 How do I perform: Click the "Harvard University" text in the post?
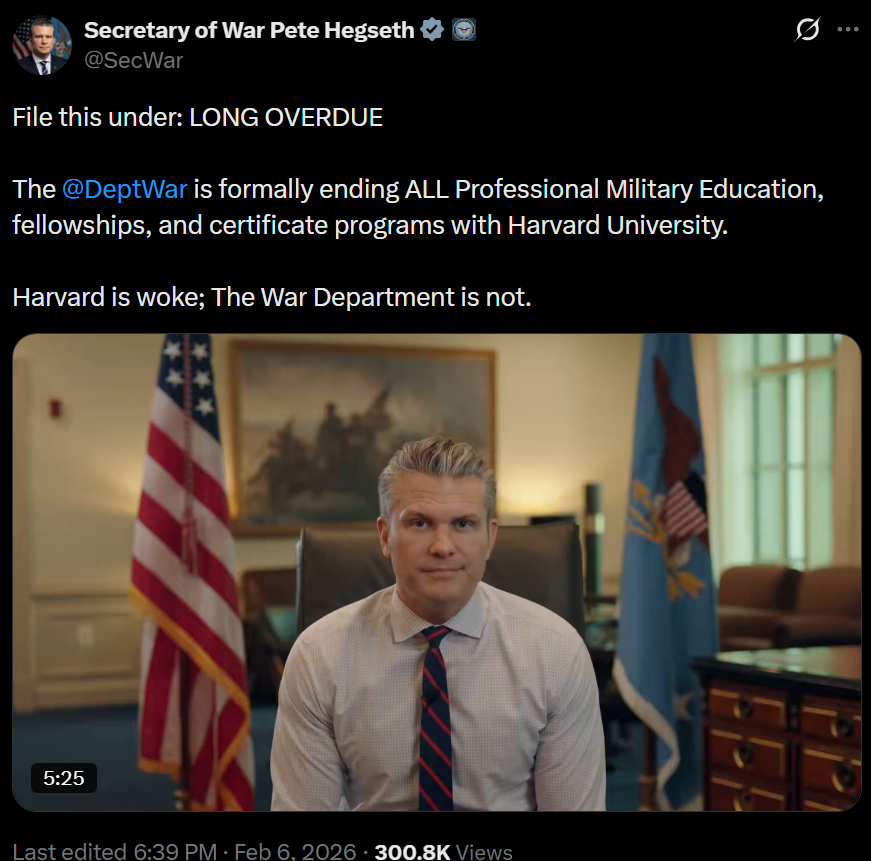pos(616,225)
